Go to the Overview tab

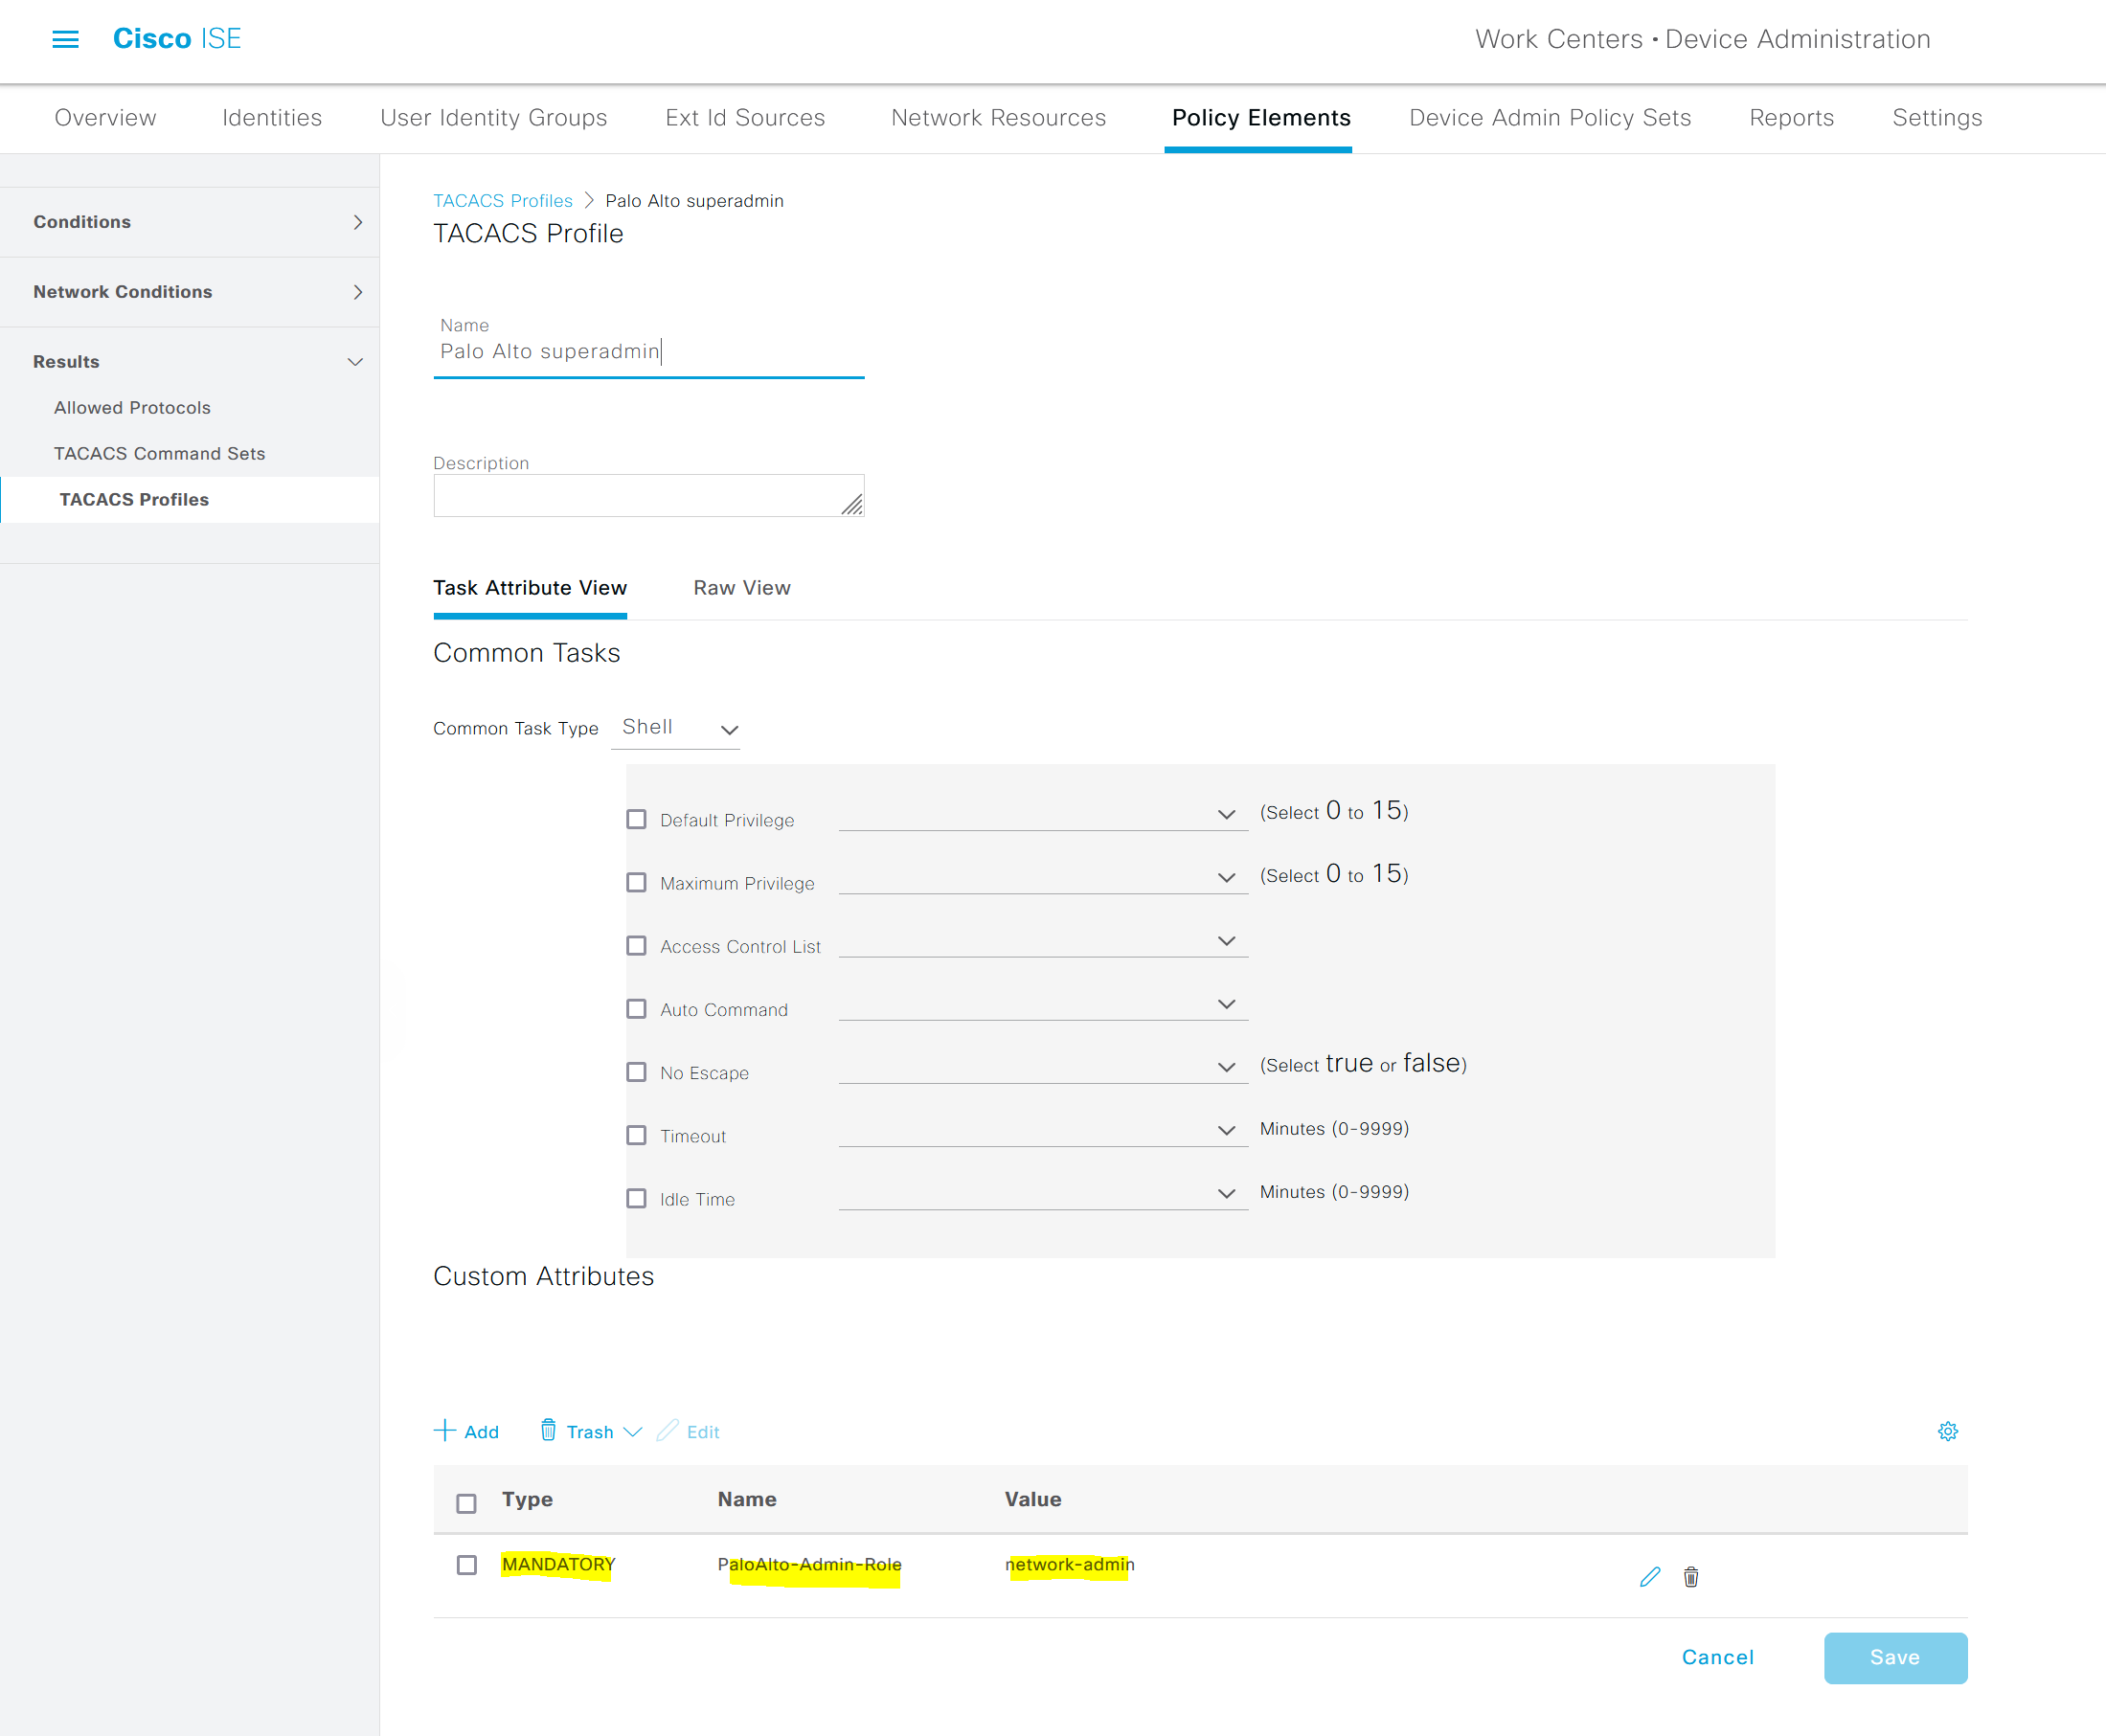click(105, 118)
